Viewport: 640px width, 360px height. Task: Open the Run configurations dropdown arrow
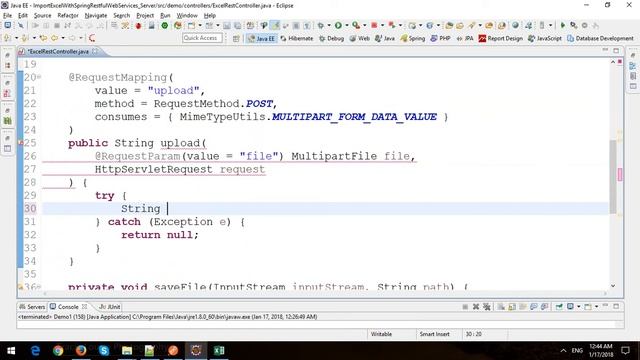tap(347, 25)
